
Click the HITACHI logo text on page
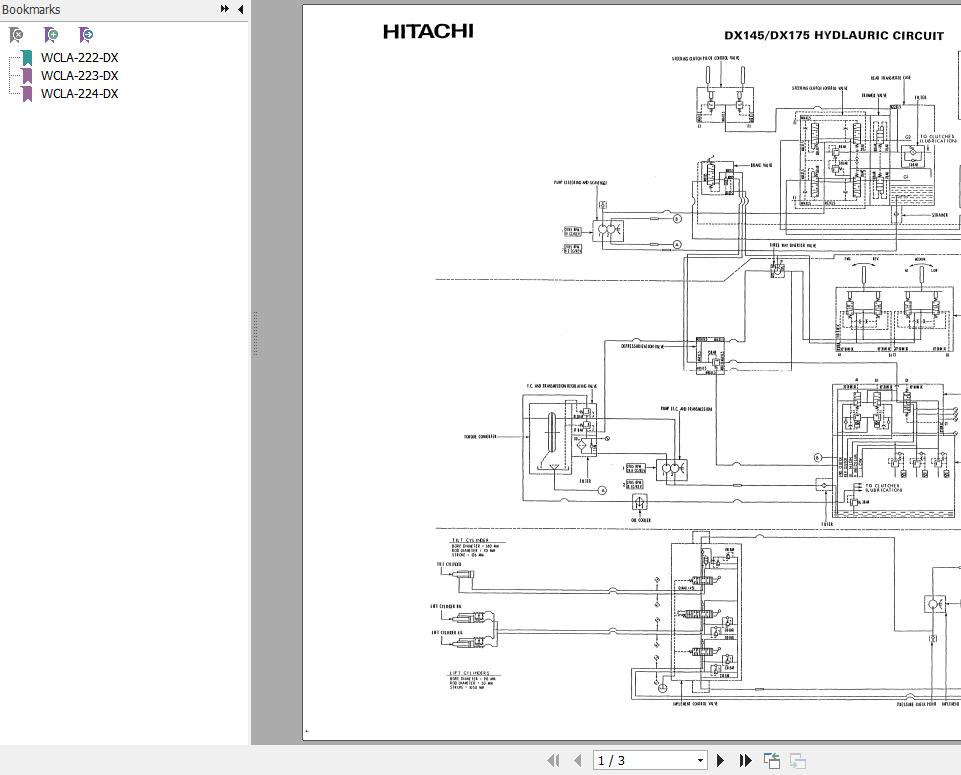[428, 31]
